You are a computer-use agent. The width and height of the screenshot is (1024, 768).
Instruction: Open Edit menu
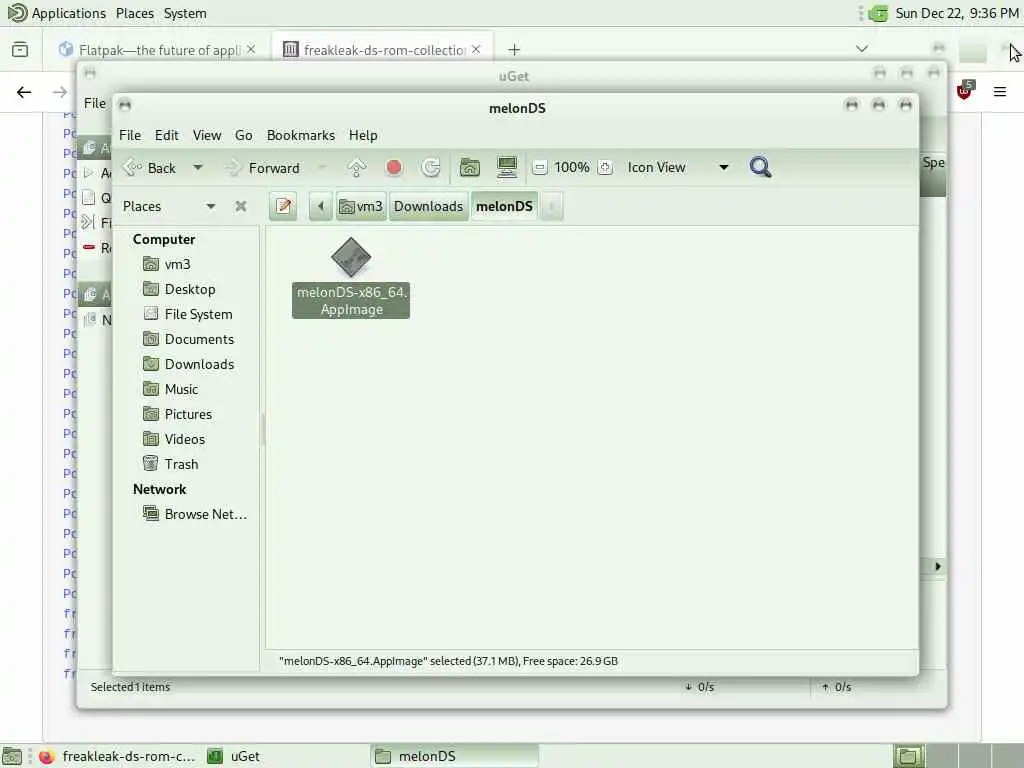tap(167, 135)
